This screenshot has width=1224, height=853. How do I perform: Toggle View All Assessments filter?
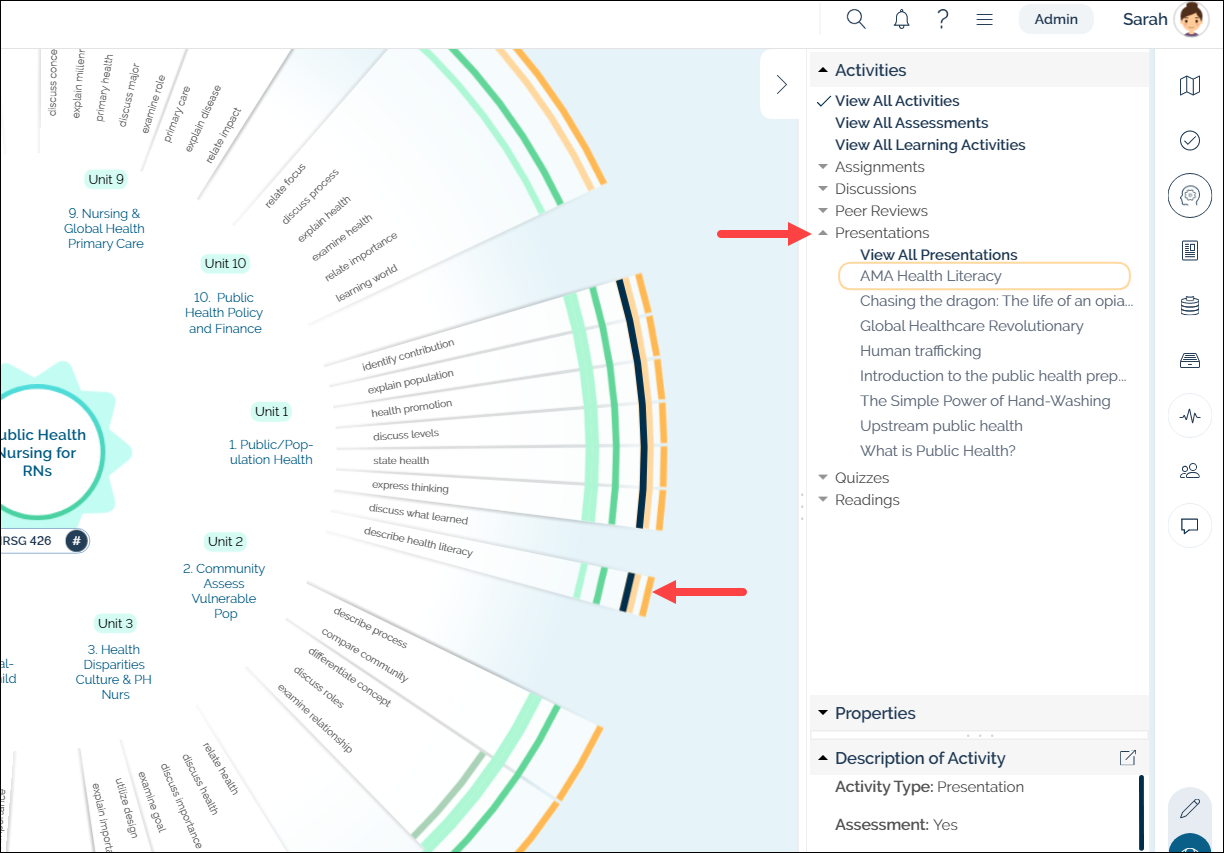click(911, 123)
